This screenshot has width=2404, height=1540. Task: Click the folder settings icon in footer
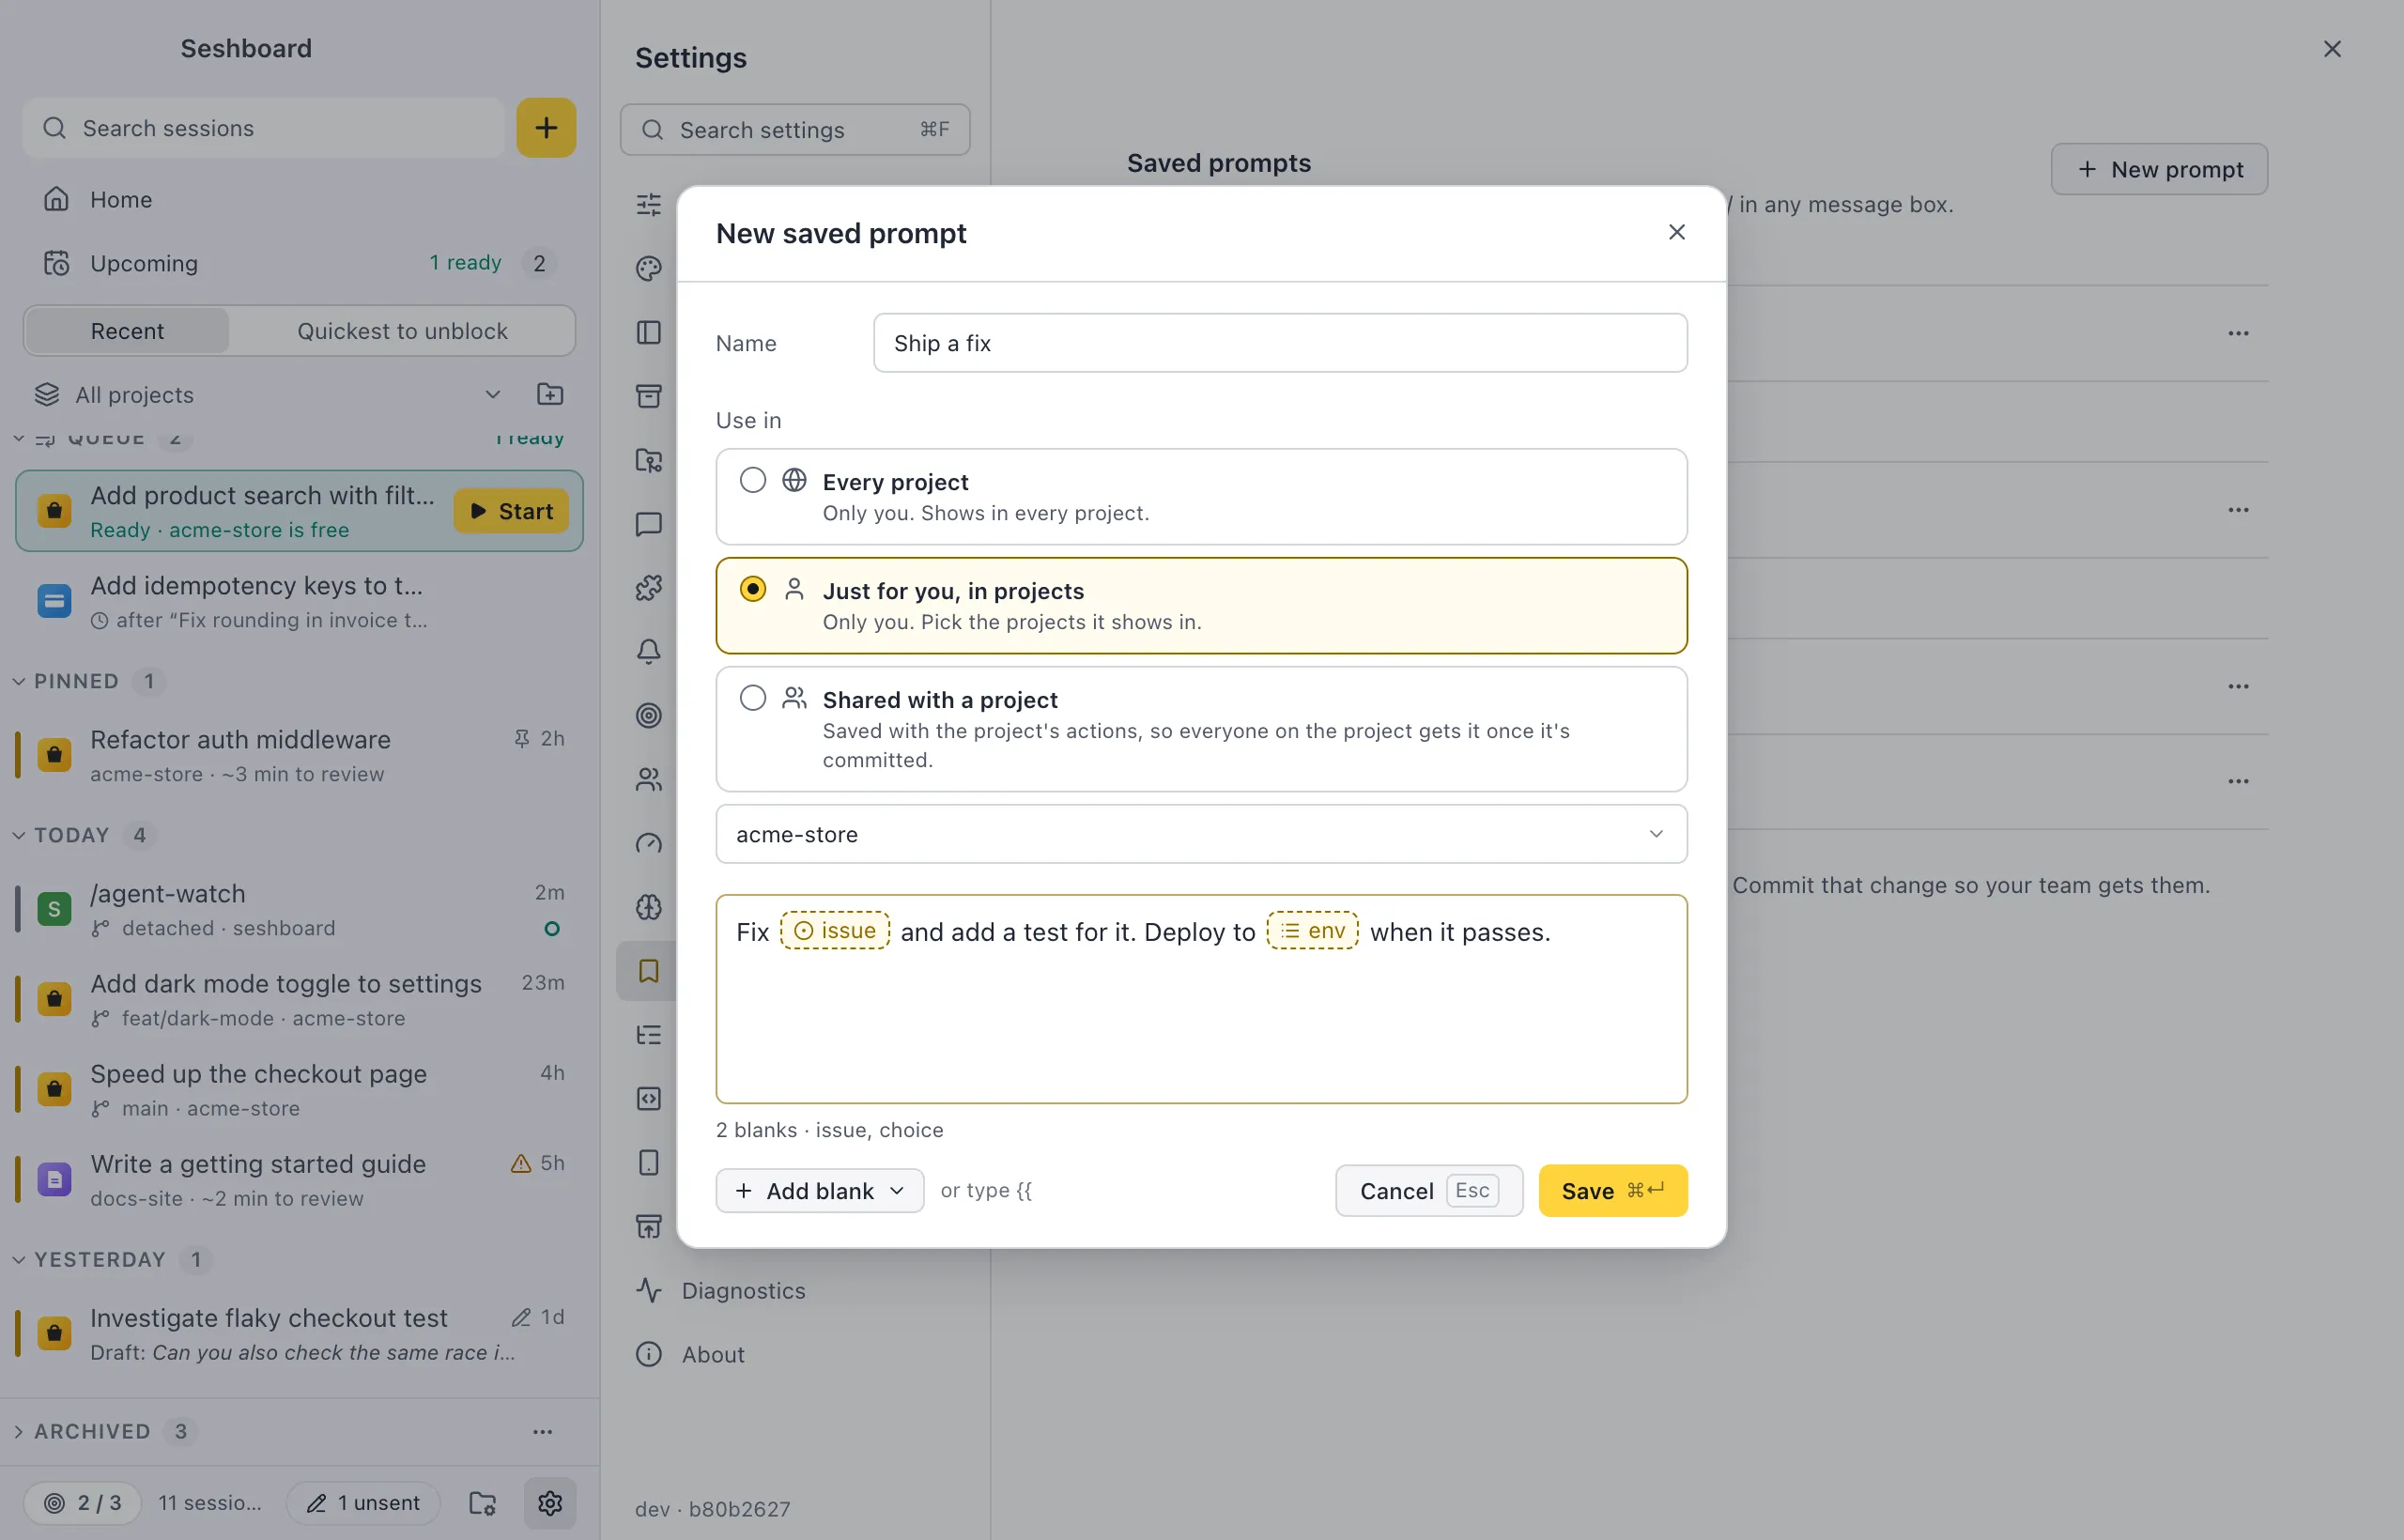click(x=483, y=1502)
